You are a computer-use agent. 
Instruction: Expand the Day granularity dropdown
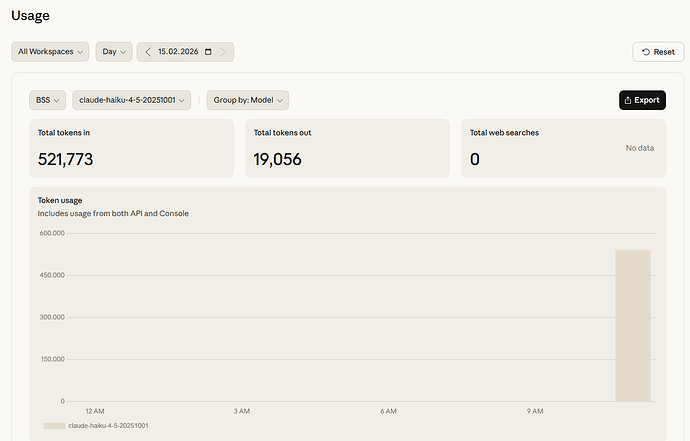point(114,51)
